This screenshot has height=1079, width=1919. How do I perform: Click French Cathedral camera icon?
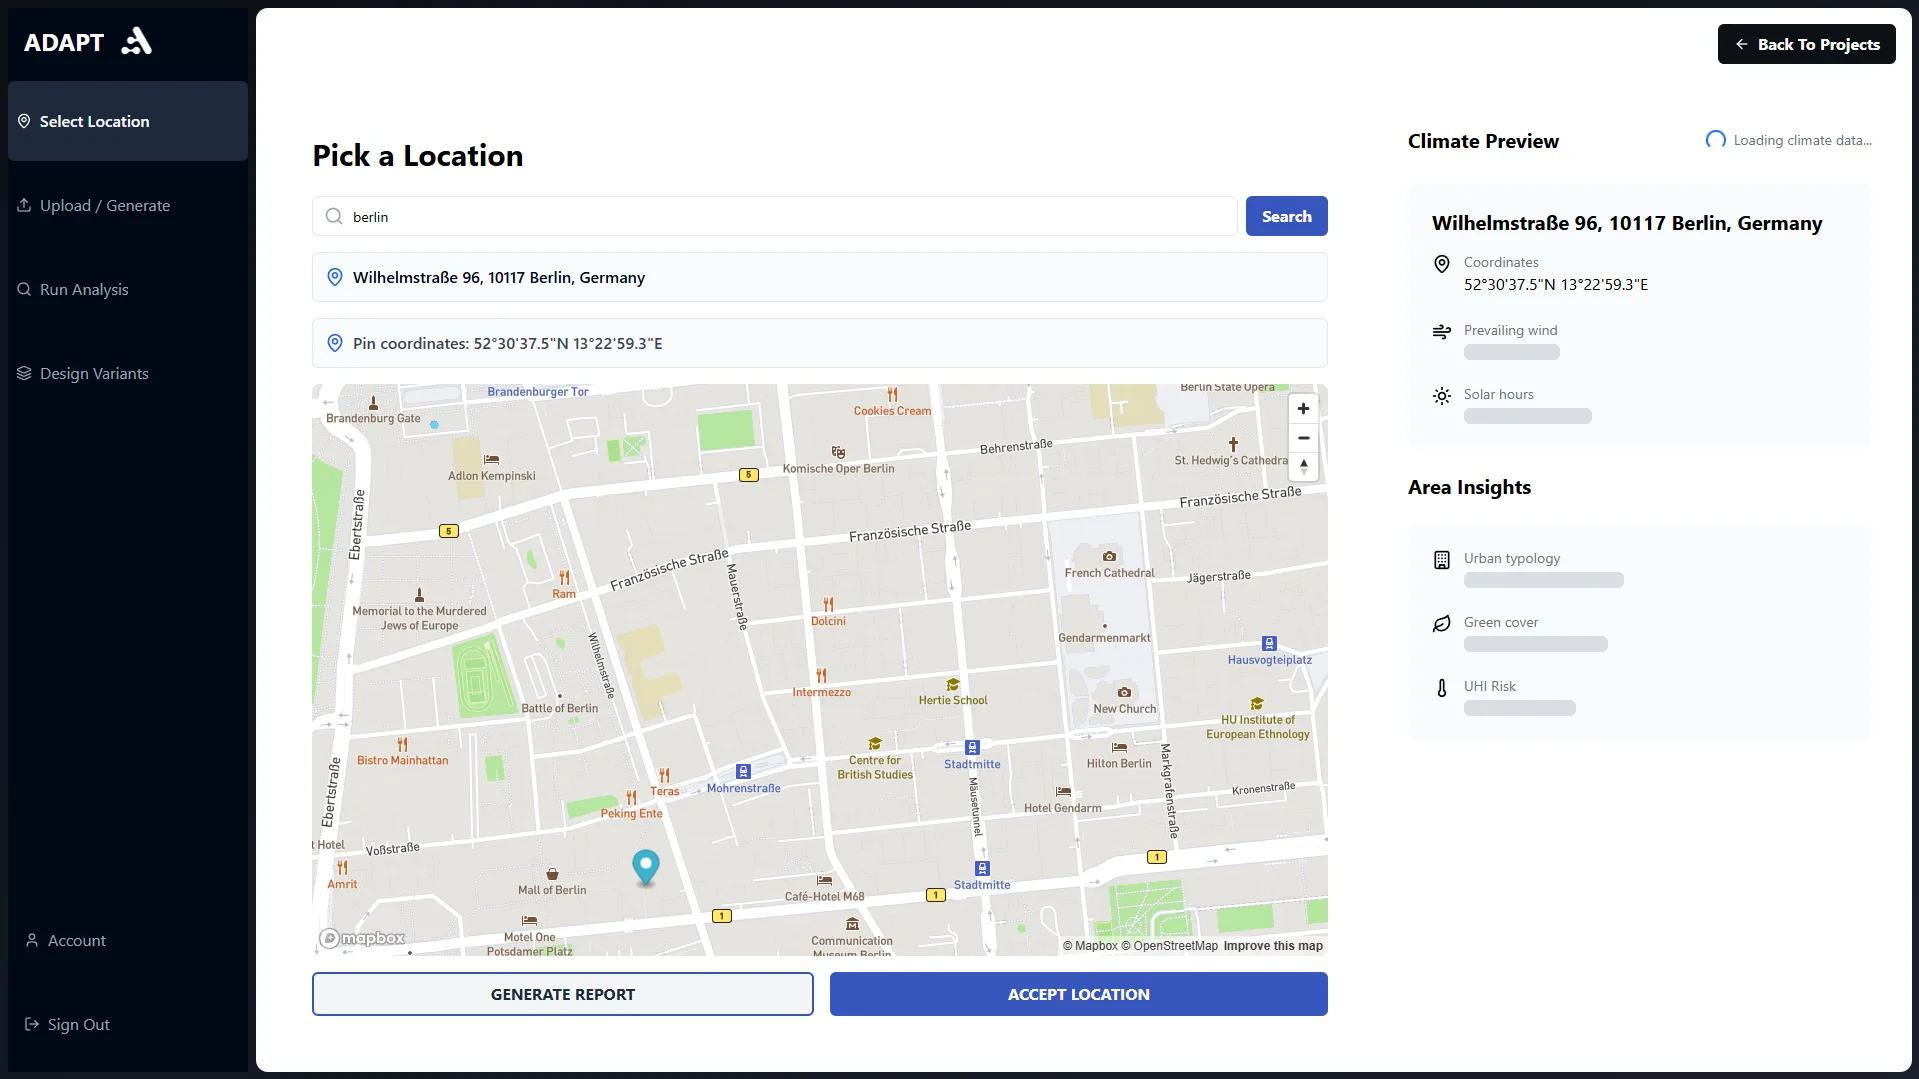(1109, 557)
